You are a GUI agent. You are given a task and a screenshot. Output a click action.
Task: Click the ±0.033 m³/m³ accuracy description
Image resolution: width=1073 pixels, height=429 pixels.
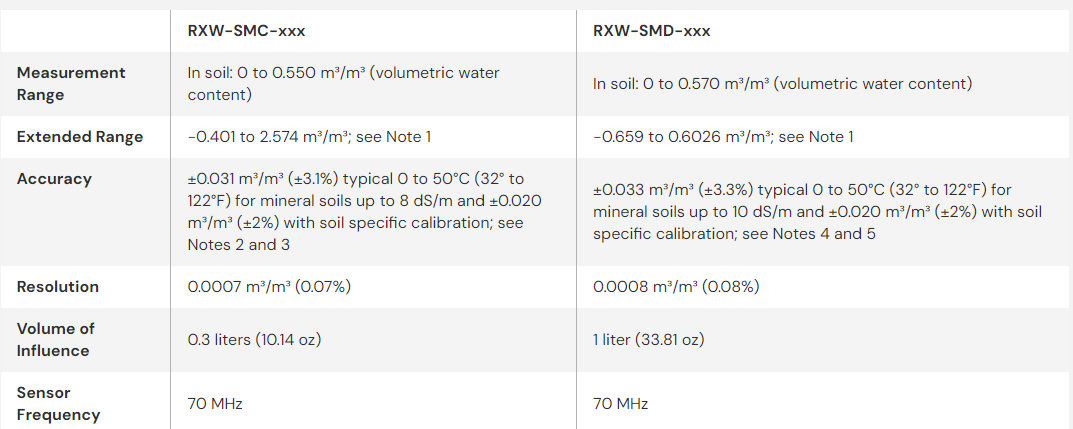[x=817, y=211]
